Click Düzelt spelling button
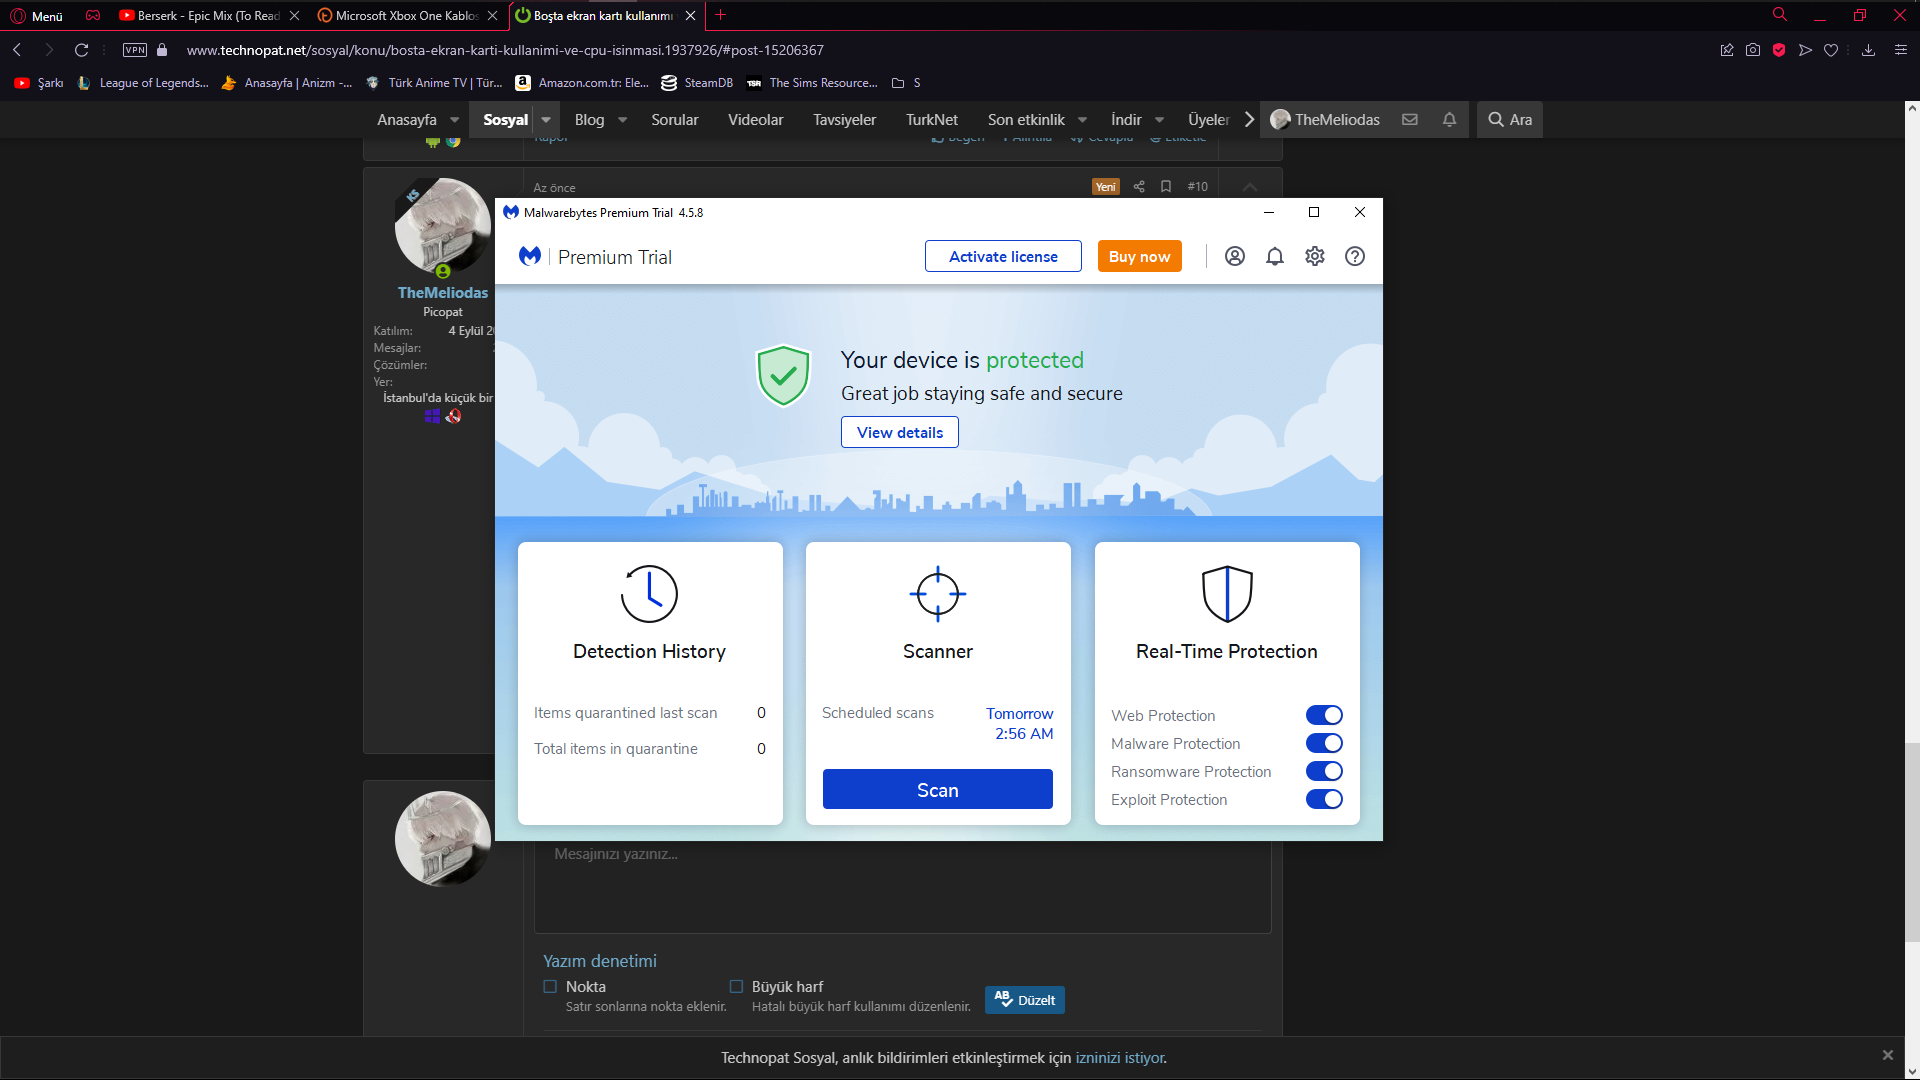The height and width of the screenshot is (1080, 1920). pos(1024,1000)
